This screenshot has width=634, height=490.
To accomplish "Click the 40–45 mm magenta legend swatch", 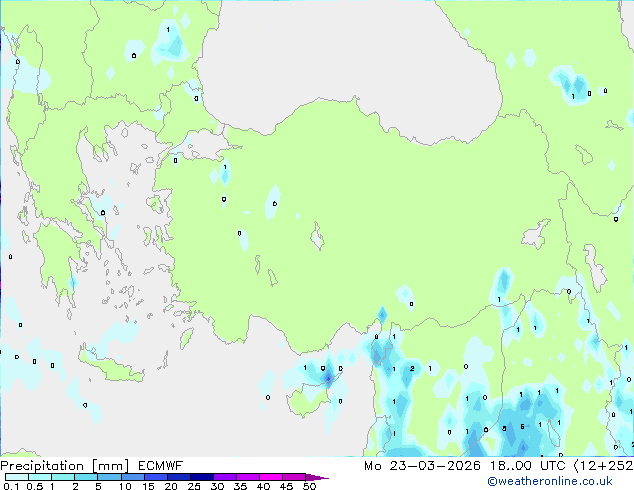I will 271,477.
